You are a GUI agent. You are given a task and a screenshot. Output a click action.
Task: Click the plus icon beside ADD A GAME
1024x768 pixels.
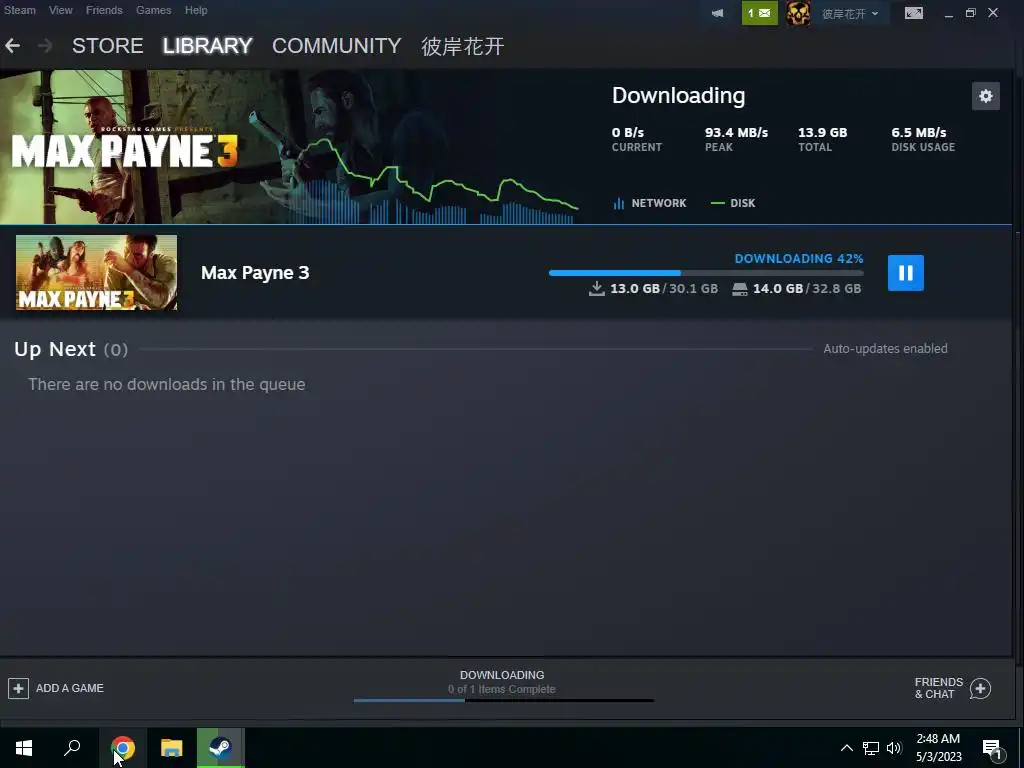click(18, 688)
